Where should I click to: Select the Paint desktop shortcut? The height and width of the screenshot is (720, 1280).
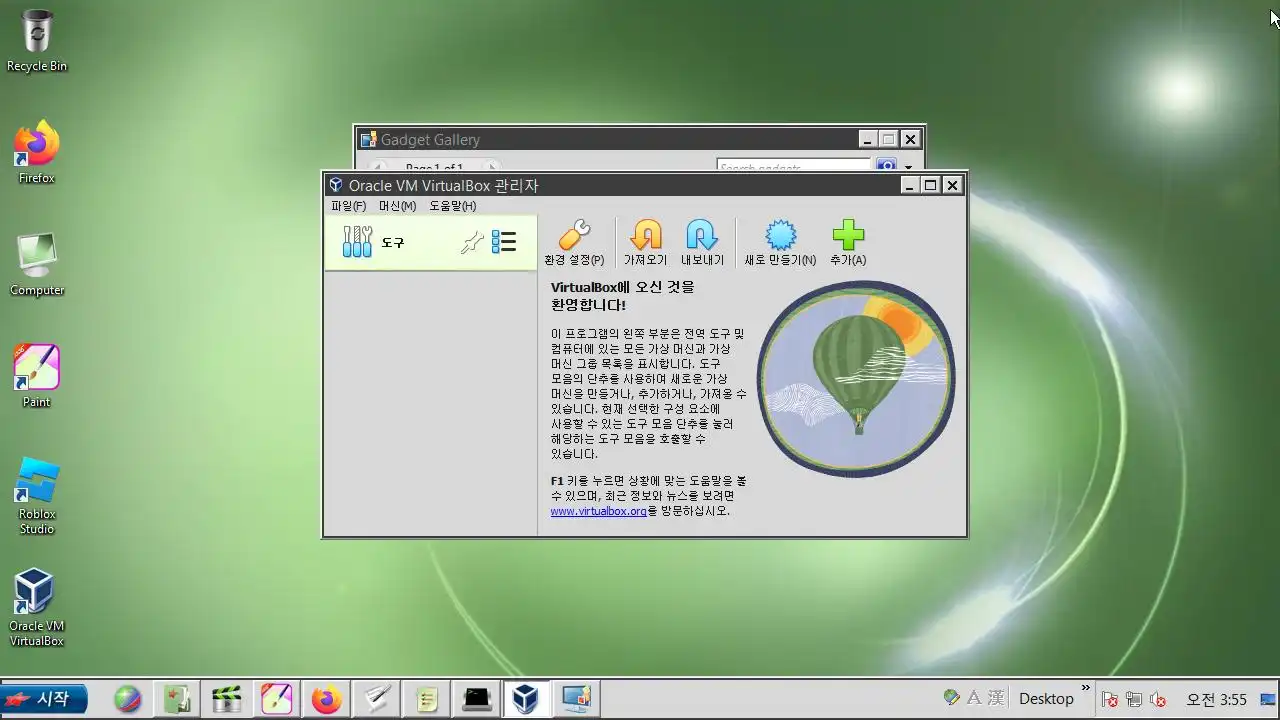(x=37, y=376)
